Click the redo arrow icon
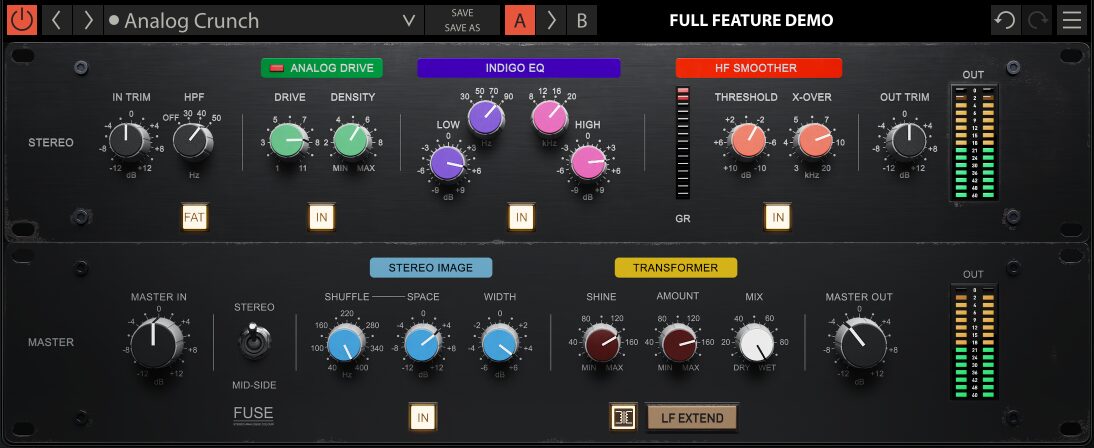 tap(1038, 20)
